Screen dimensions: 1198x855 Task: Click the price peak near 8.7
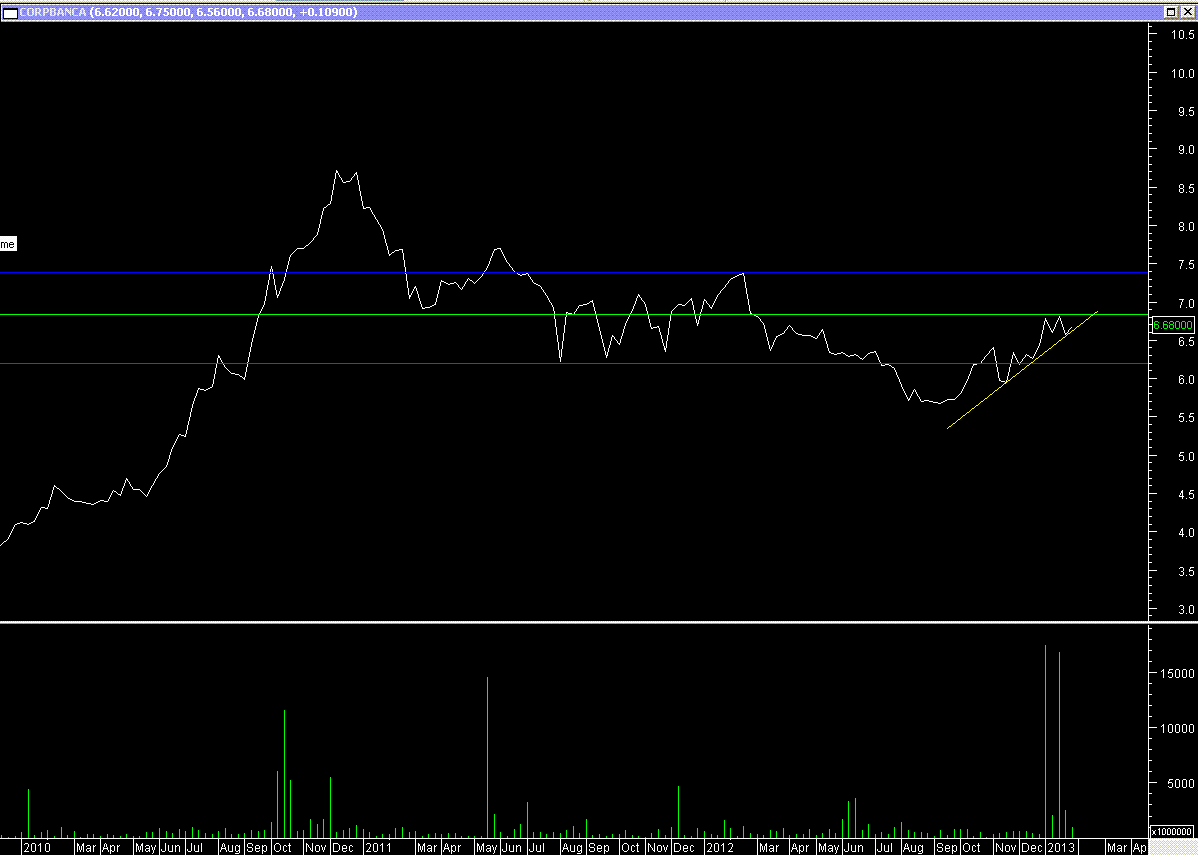(337, 171)
